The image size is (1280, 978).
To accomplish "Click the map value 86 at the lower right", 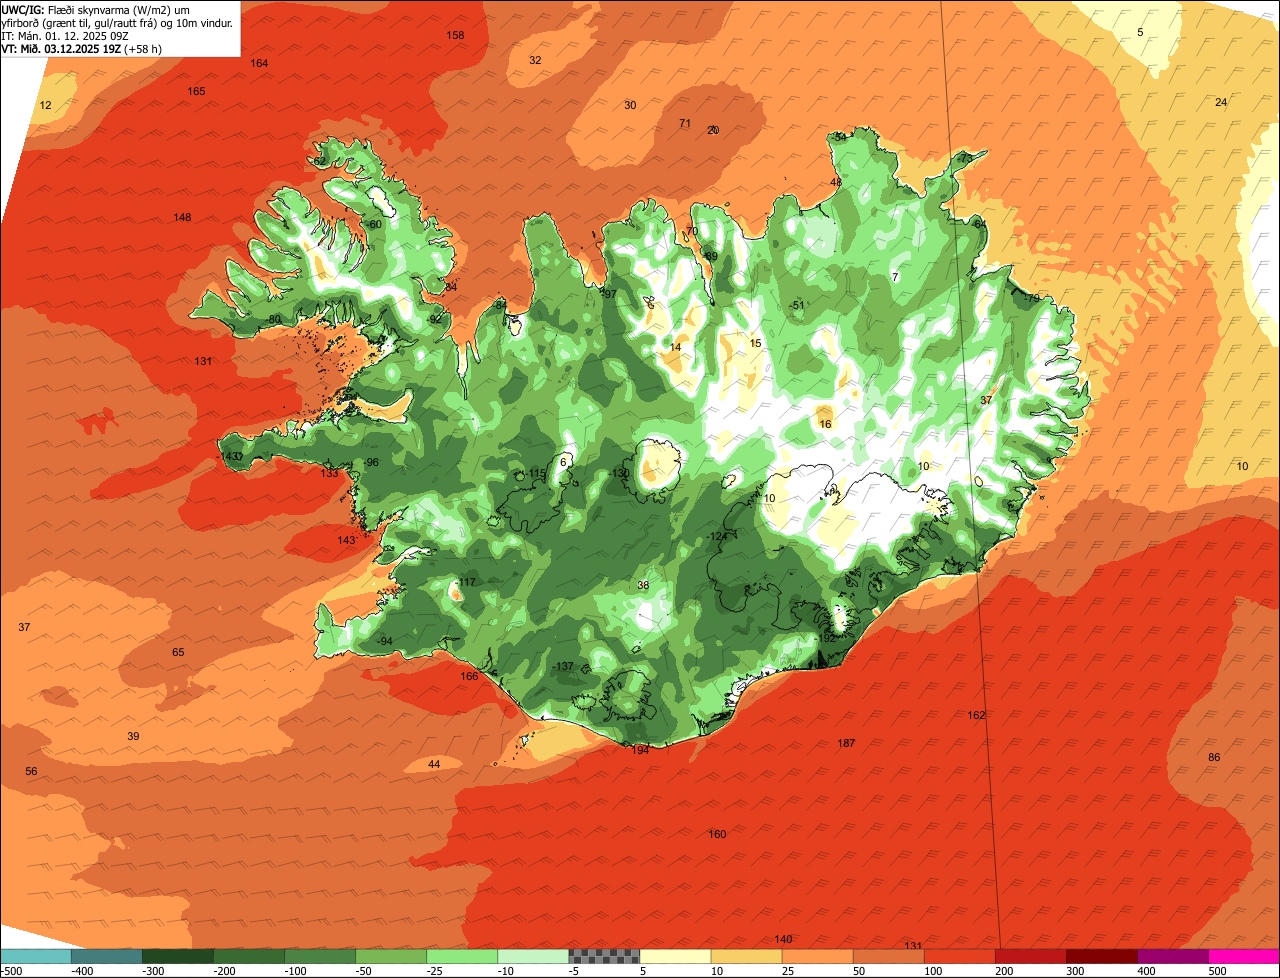I will click(x=1214, y=757).
